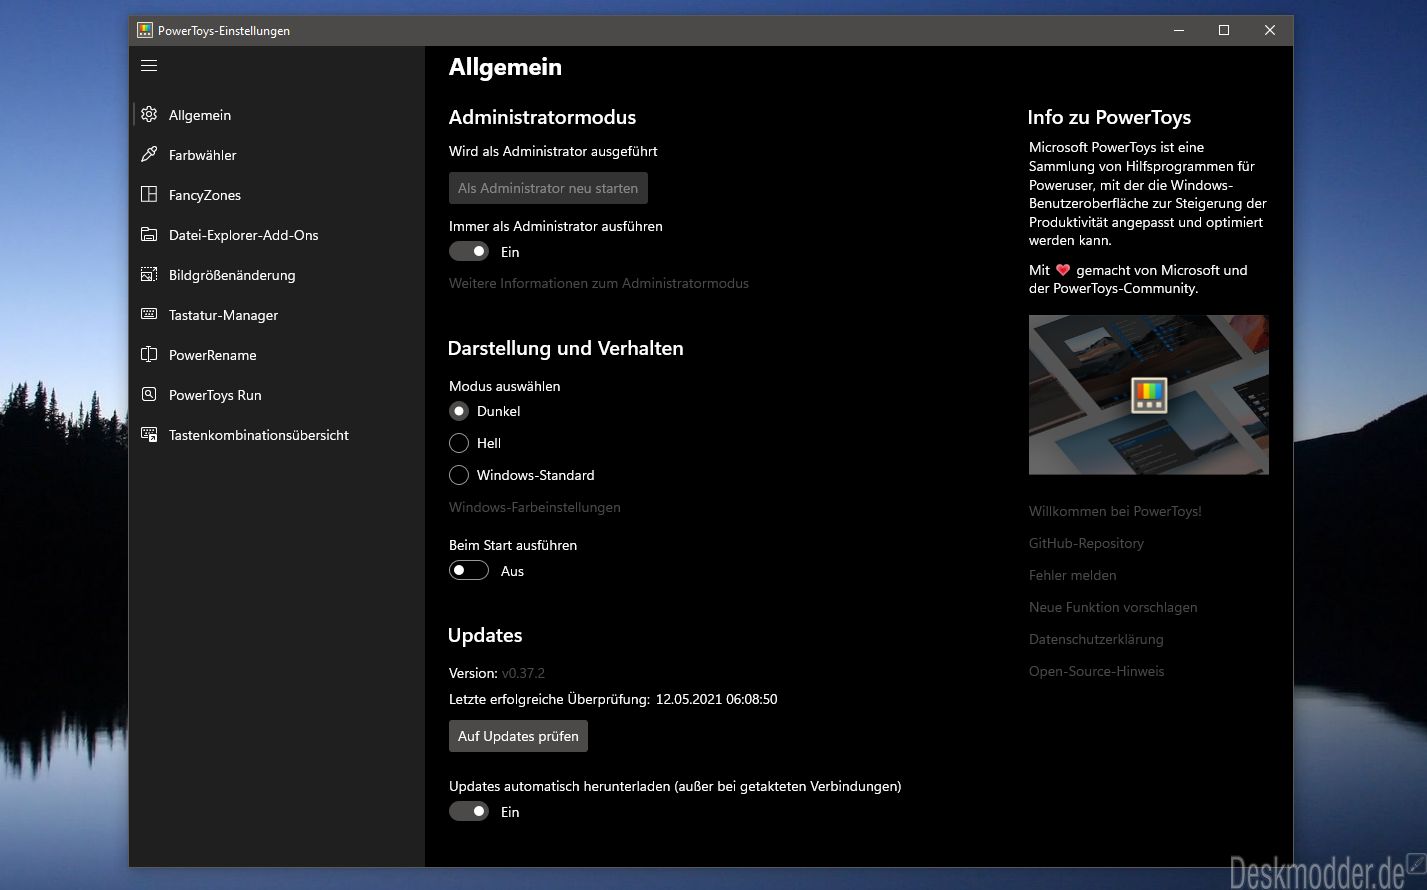
Task: Click 'Auf Updates prüfen' button
Action: pyautogui.click(x=518, y=736)
